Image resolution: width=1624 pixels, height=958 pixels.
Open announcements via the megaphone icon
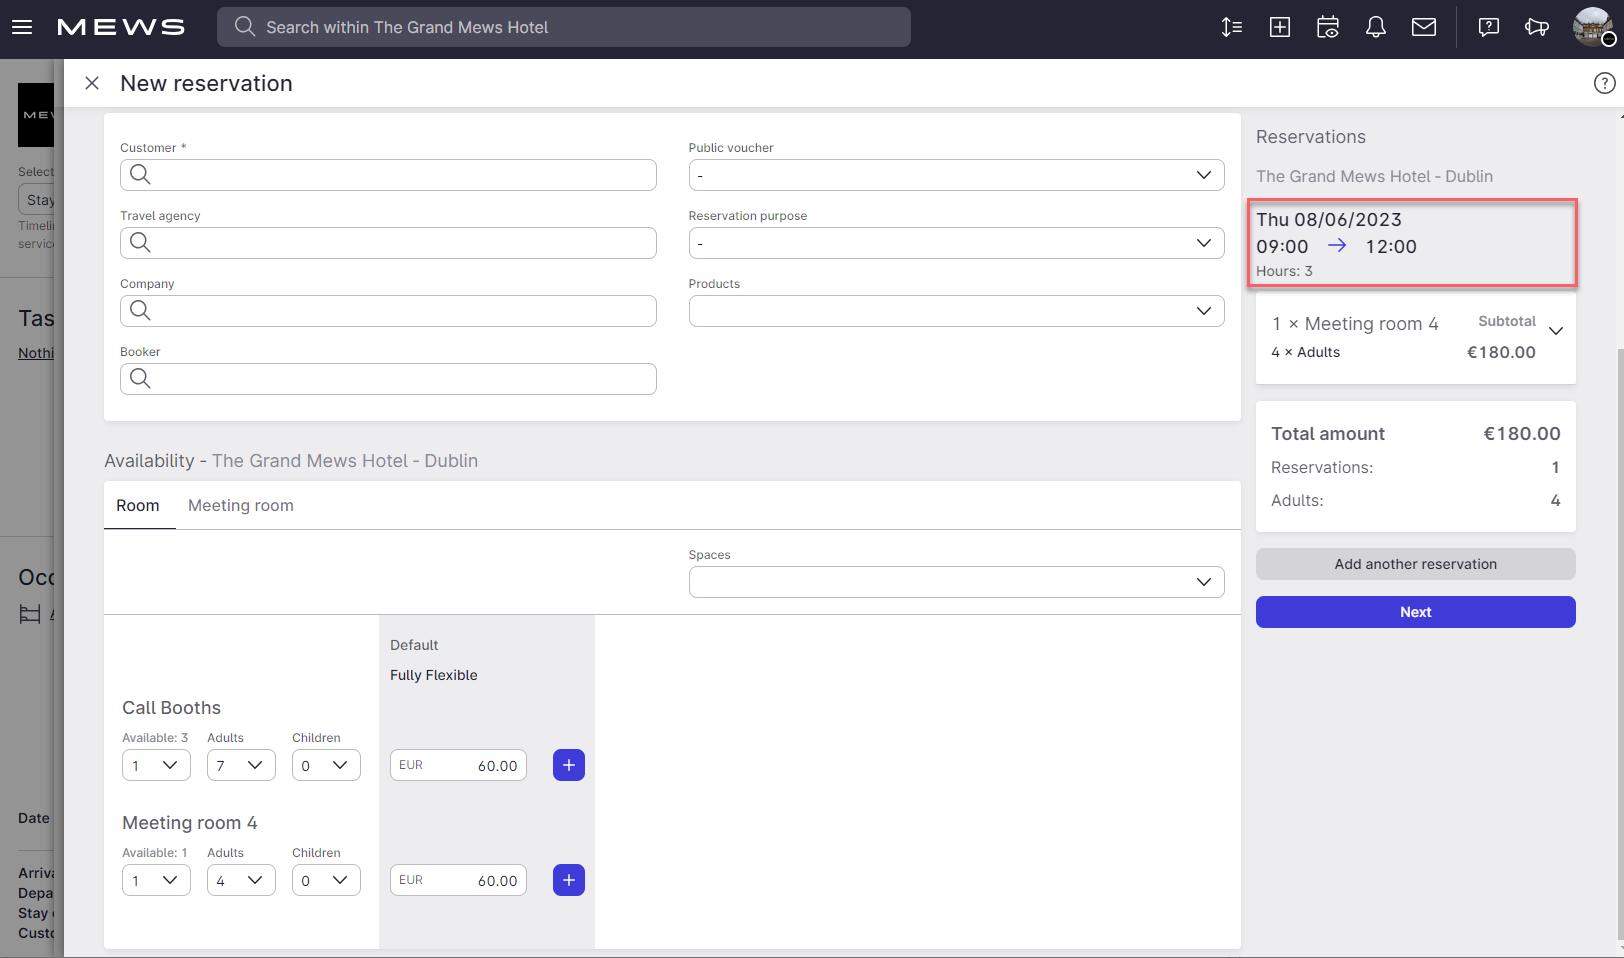(1537, 27)
